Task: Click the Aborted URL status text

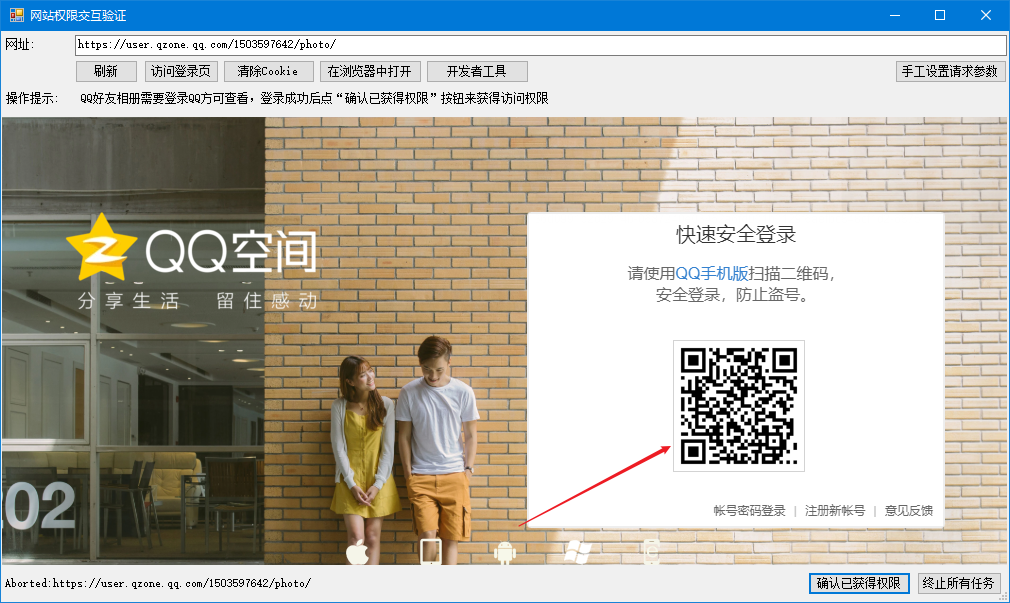Action: point(158,583)
